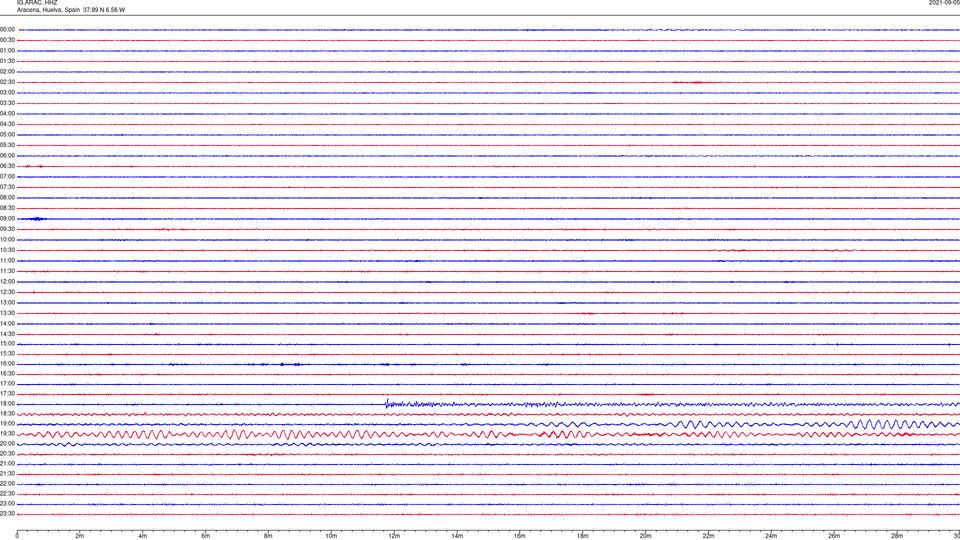Screen dimensions: 960x540
Task: Choose the 07:00 time label
Action: (7, 176)
